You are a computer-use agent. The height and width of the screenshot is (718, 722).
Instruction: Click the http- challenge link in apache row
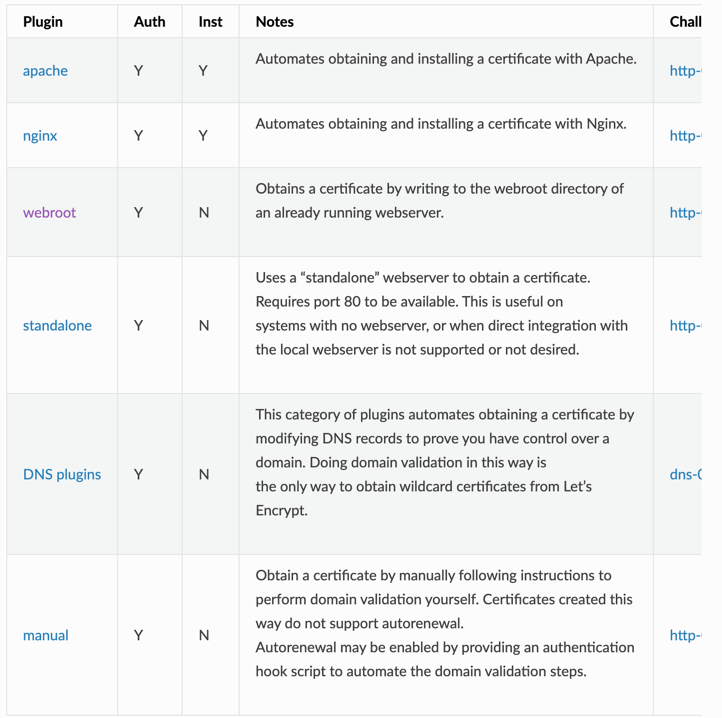click(685, 71)
